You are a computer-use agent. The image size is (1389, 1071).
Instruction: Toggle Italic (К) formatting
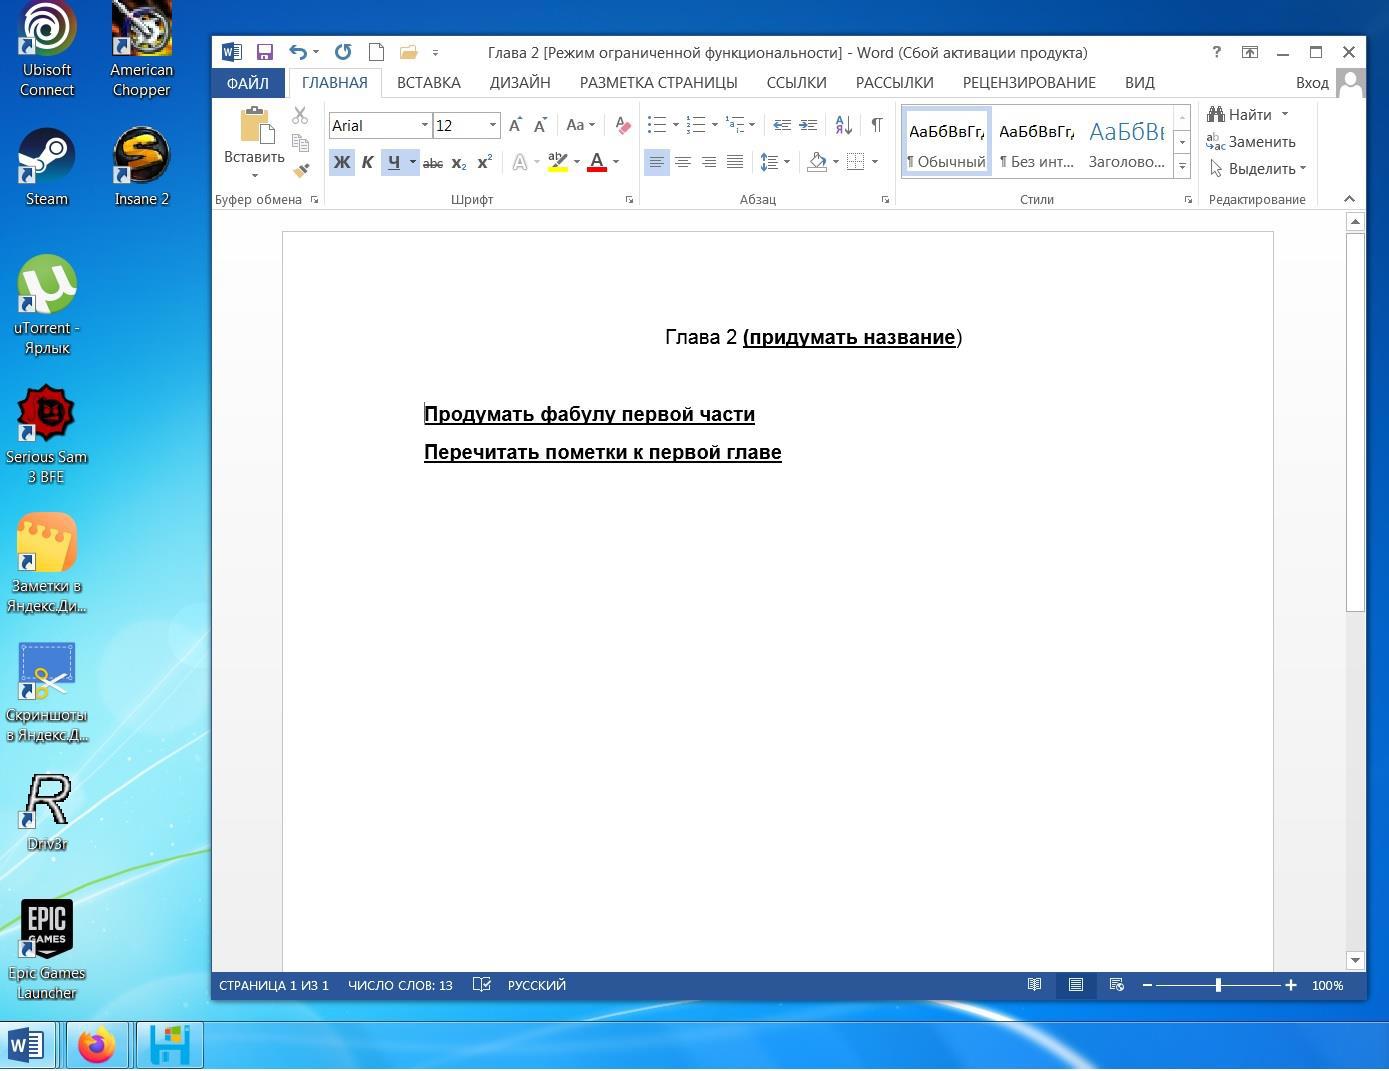click(x=367, y=162)
